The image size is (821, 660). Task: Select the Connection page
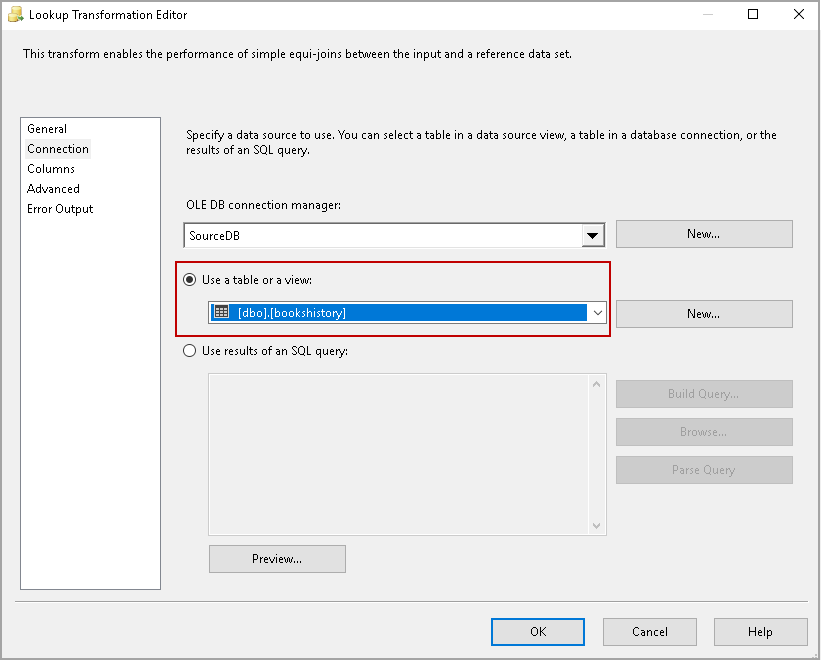click(57, 148)
